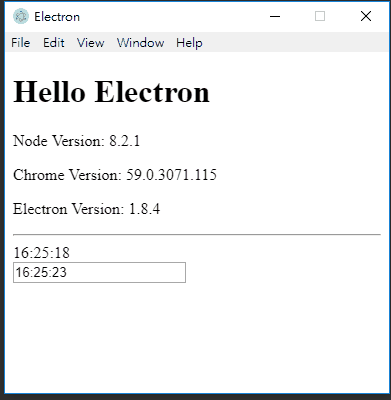The image size is (391, 400).
Task: Click the Electron window title text
Action: click(57, 17)
